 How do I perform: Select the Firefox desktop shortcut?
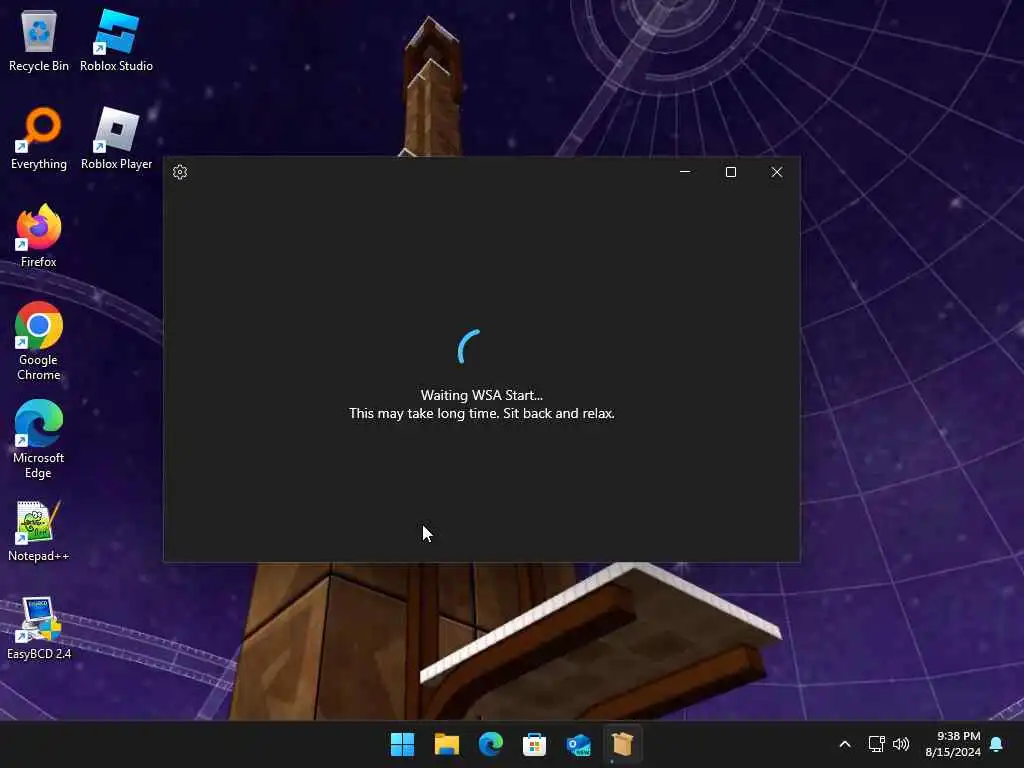pos(39,236)
